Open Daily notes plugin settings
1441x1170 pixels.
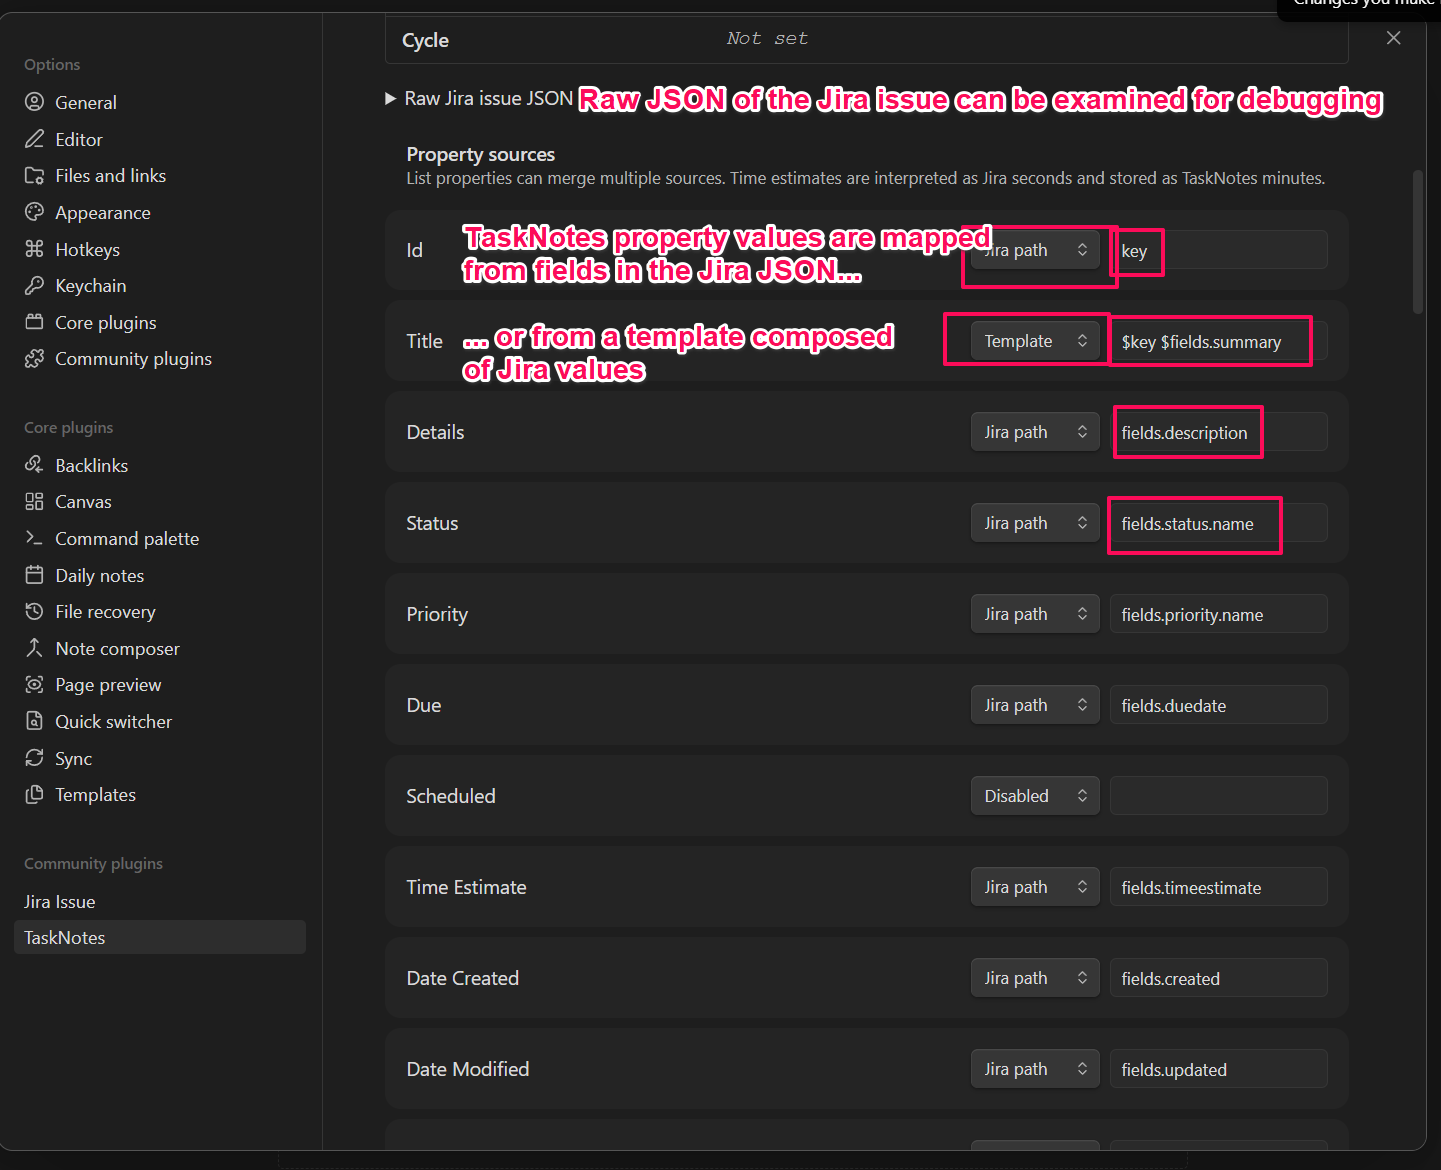tap(160, 575)
